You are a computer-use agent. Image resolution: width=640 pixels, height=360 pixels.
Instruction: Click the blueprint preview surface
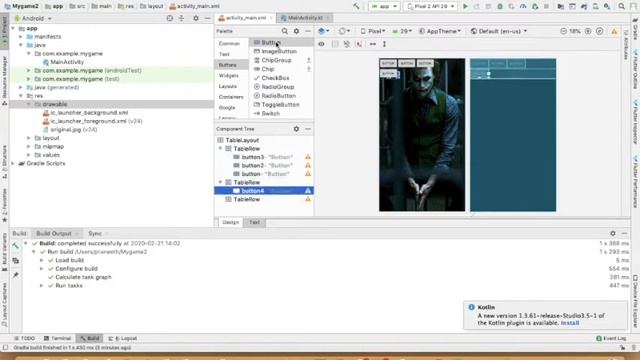point(513,135)
